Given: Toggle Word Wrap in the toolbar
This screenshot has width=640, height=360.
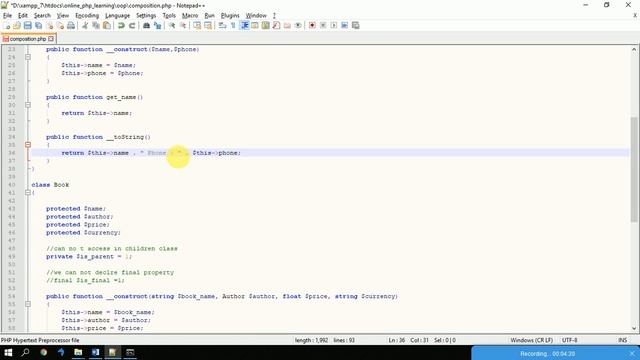Looking at the screenshot, I should coord(222,25).
